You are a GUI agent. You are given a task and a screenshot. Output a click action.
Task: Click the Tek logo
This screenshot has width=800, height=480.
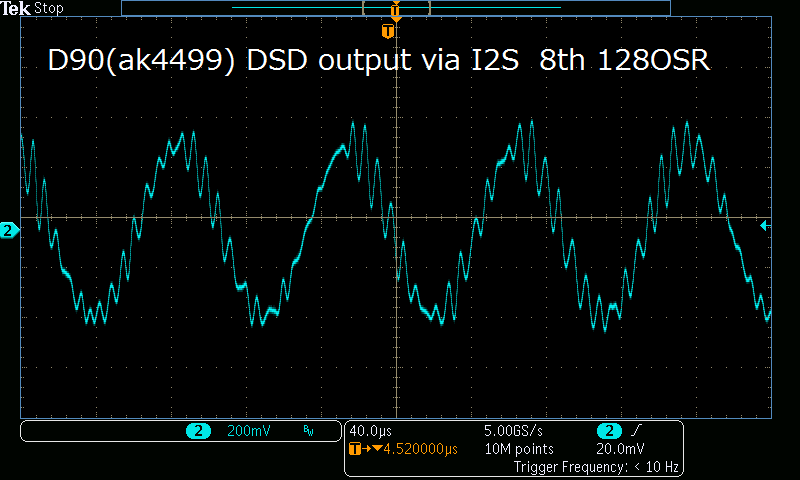tap(16, 8)
